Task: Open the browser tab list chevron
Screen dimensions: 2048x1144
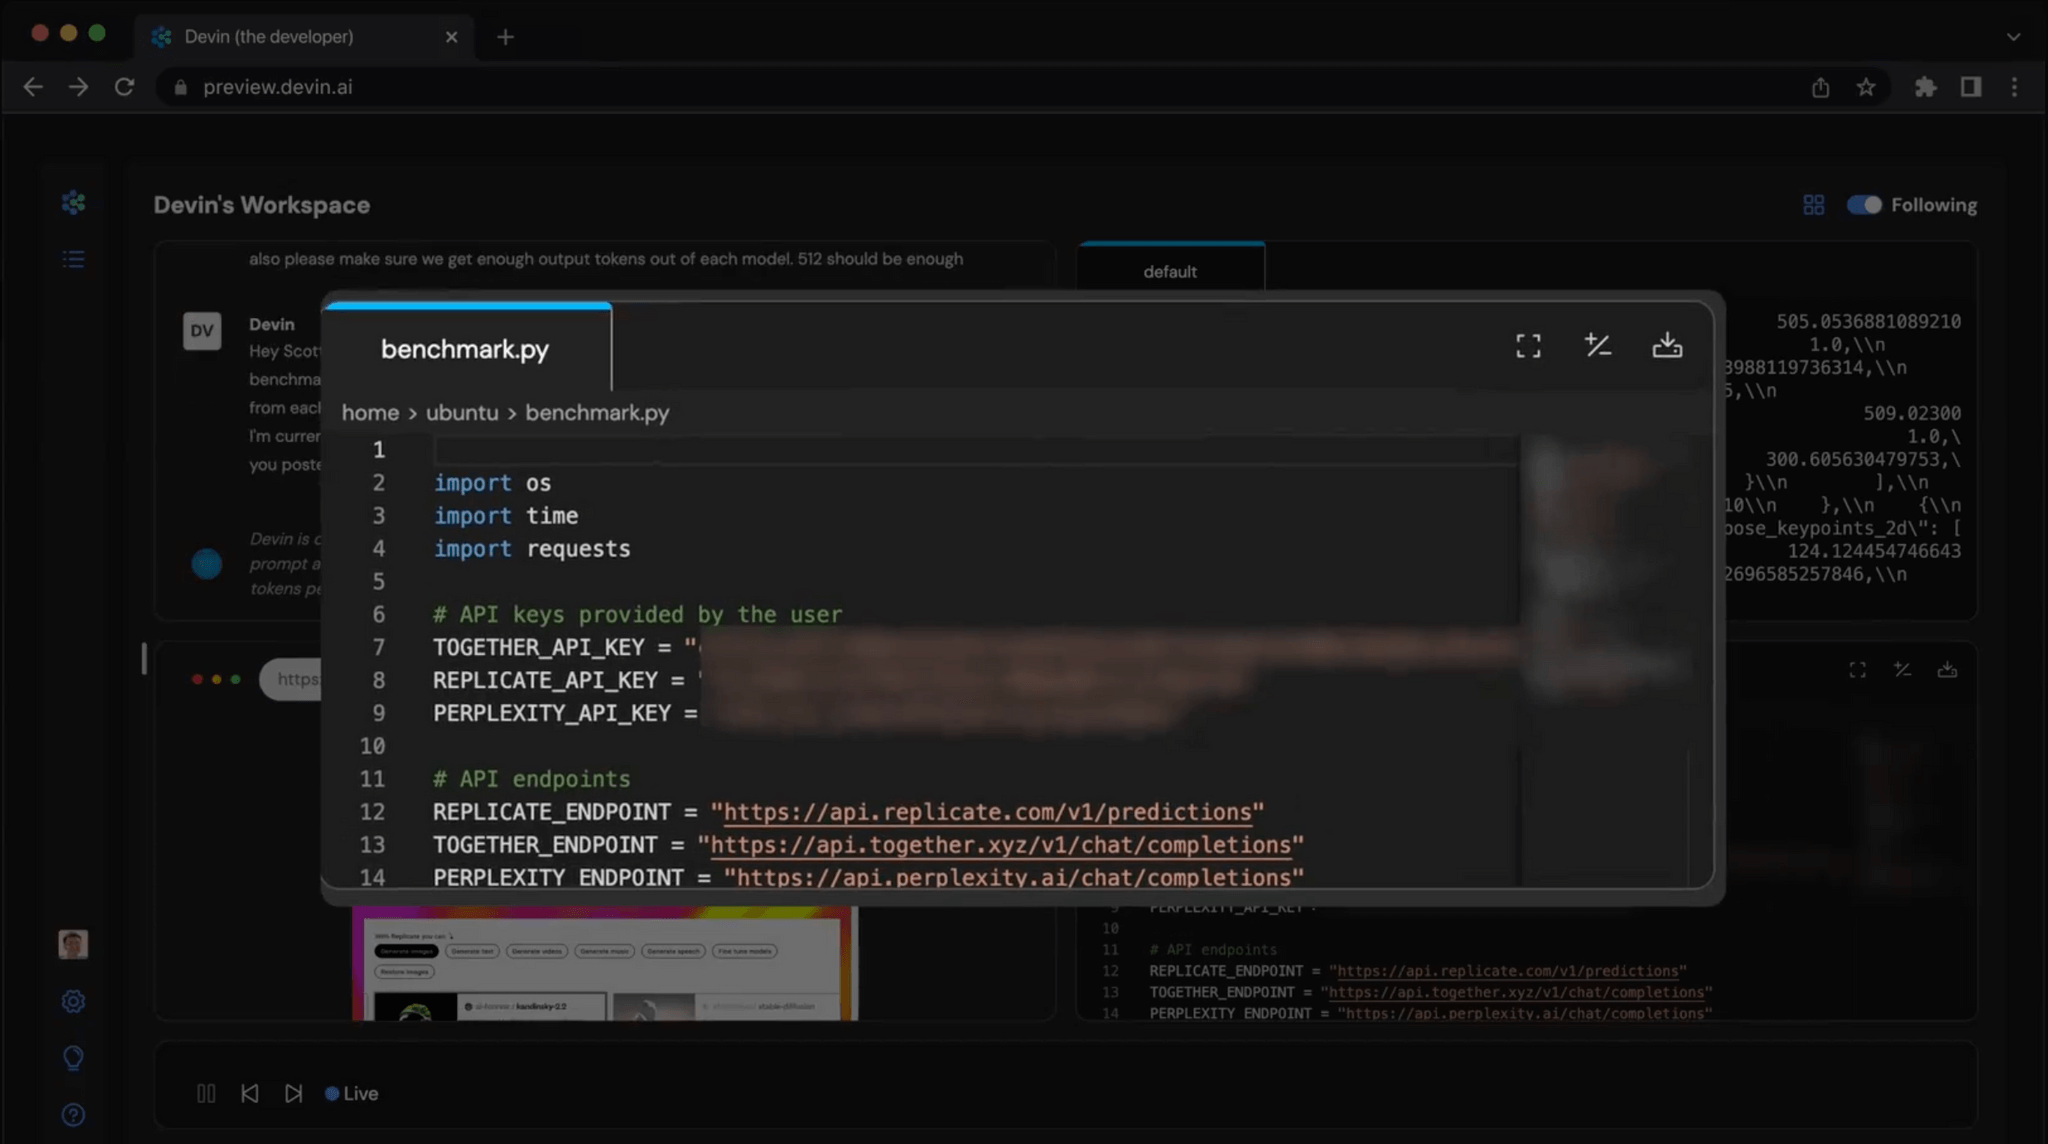Action: [x=2012, y=37]
